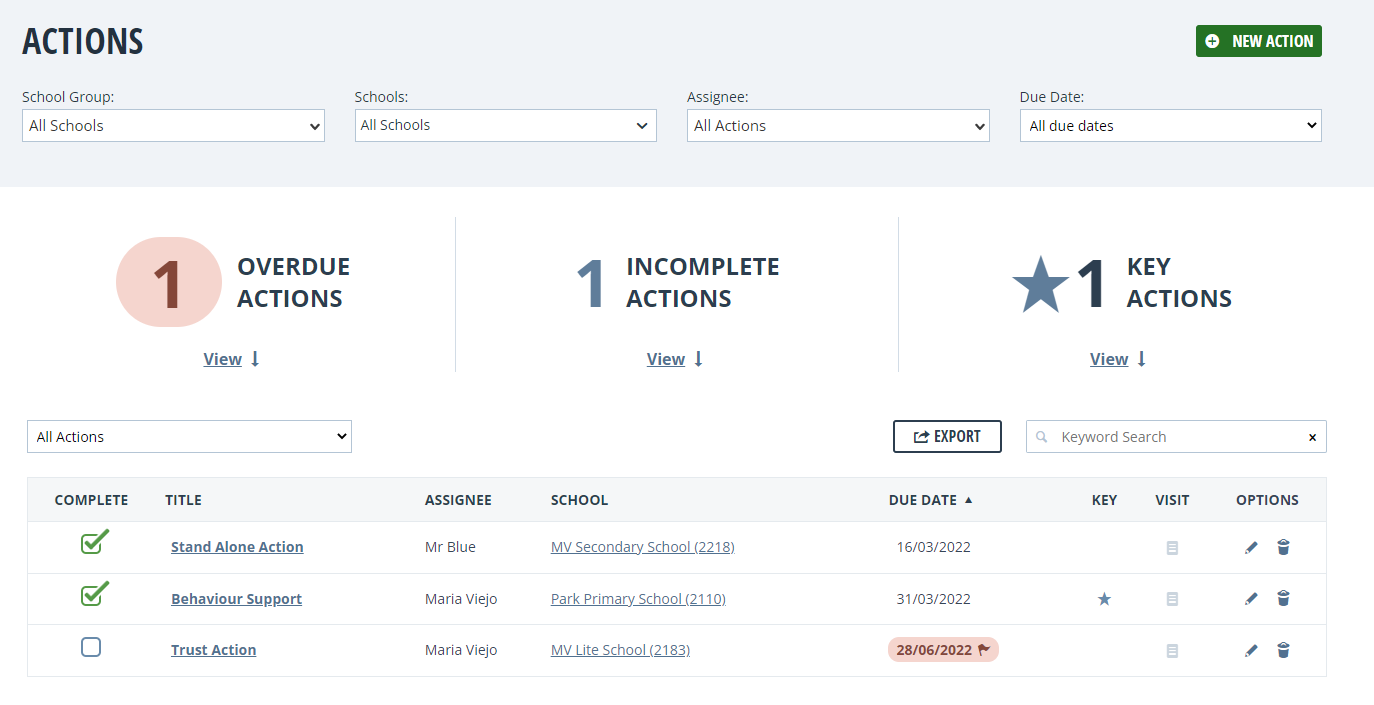Image resolution: width=1374 pixels, height=705 pixels.
Task: Click the key star icon on Behaviour Support row
Action: [x=1104, y=598]
